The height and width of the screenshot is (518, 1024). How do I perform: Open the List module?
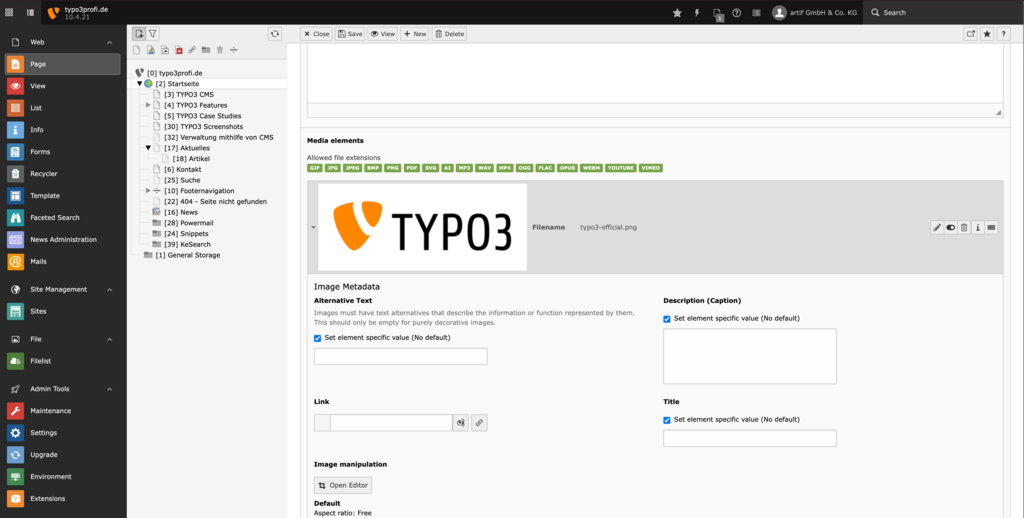pyautogui.click(x=63, y=108)
